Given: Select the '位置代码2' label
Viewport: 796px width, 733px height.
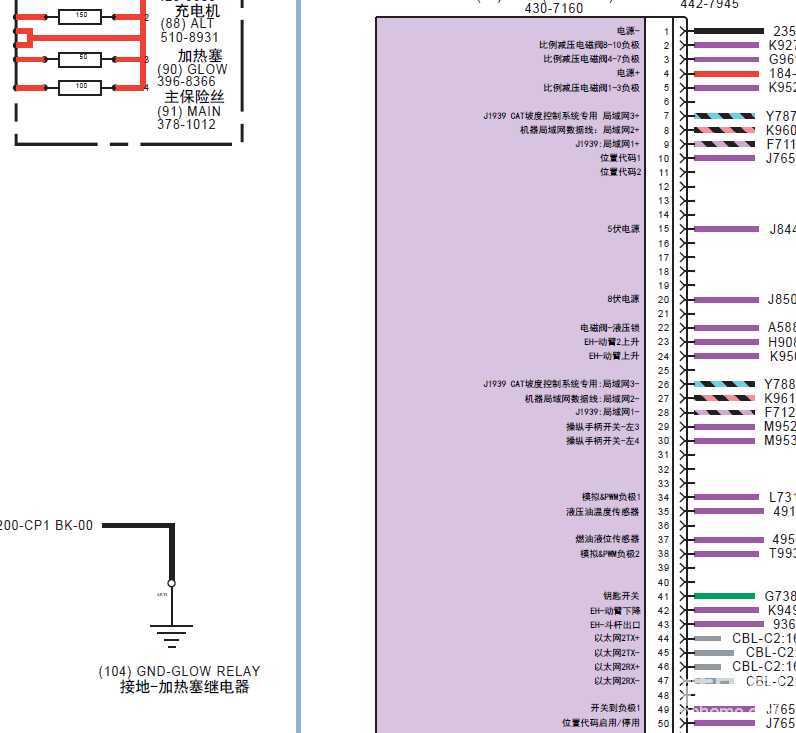Looking at the screenshot, I should 620,172.
